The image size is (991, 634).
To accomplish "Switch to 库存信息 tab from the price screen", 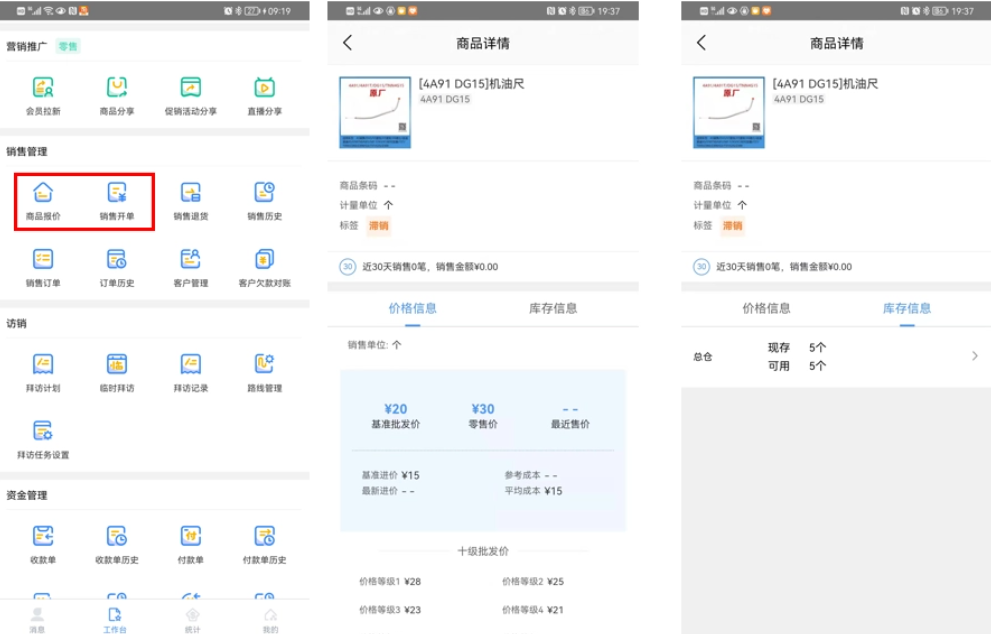I will tap(553, 308).
